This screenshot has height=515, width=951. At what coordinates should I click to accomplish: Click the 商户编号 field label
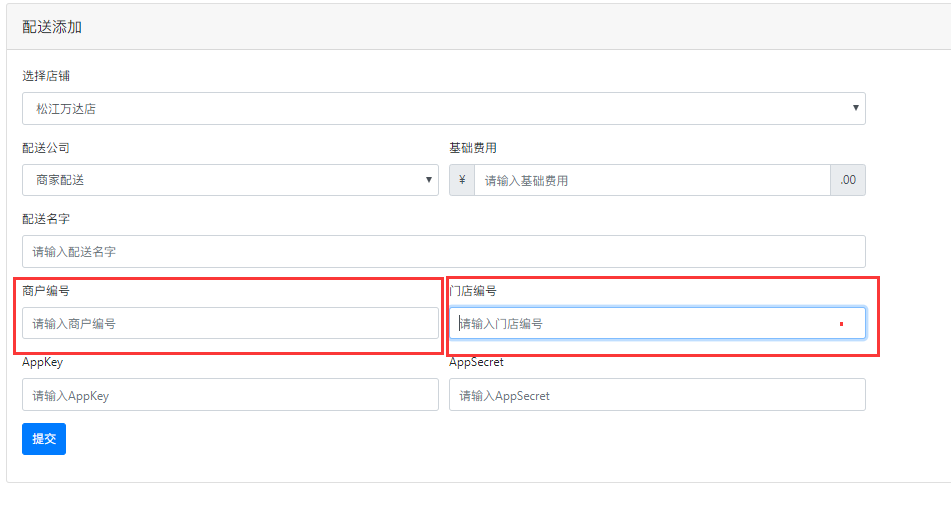(x=46, y=291)
